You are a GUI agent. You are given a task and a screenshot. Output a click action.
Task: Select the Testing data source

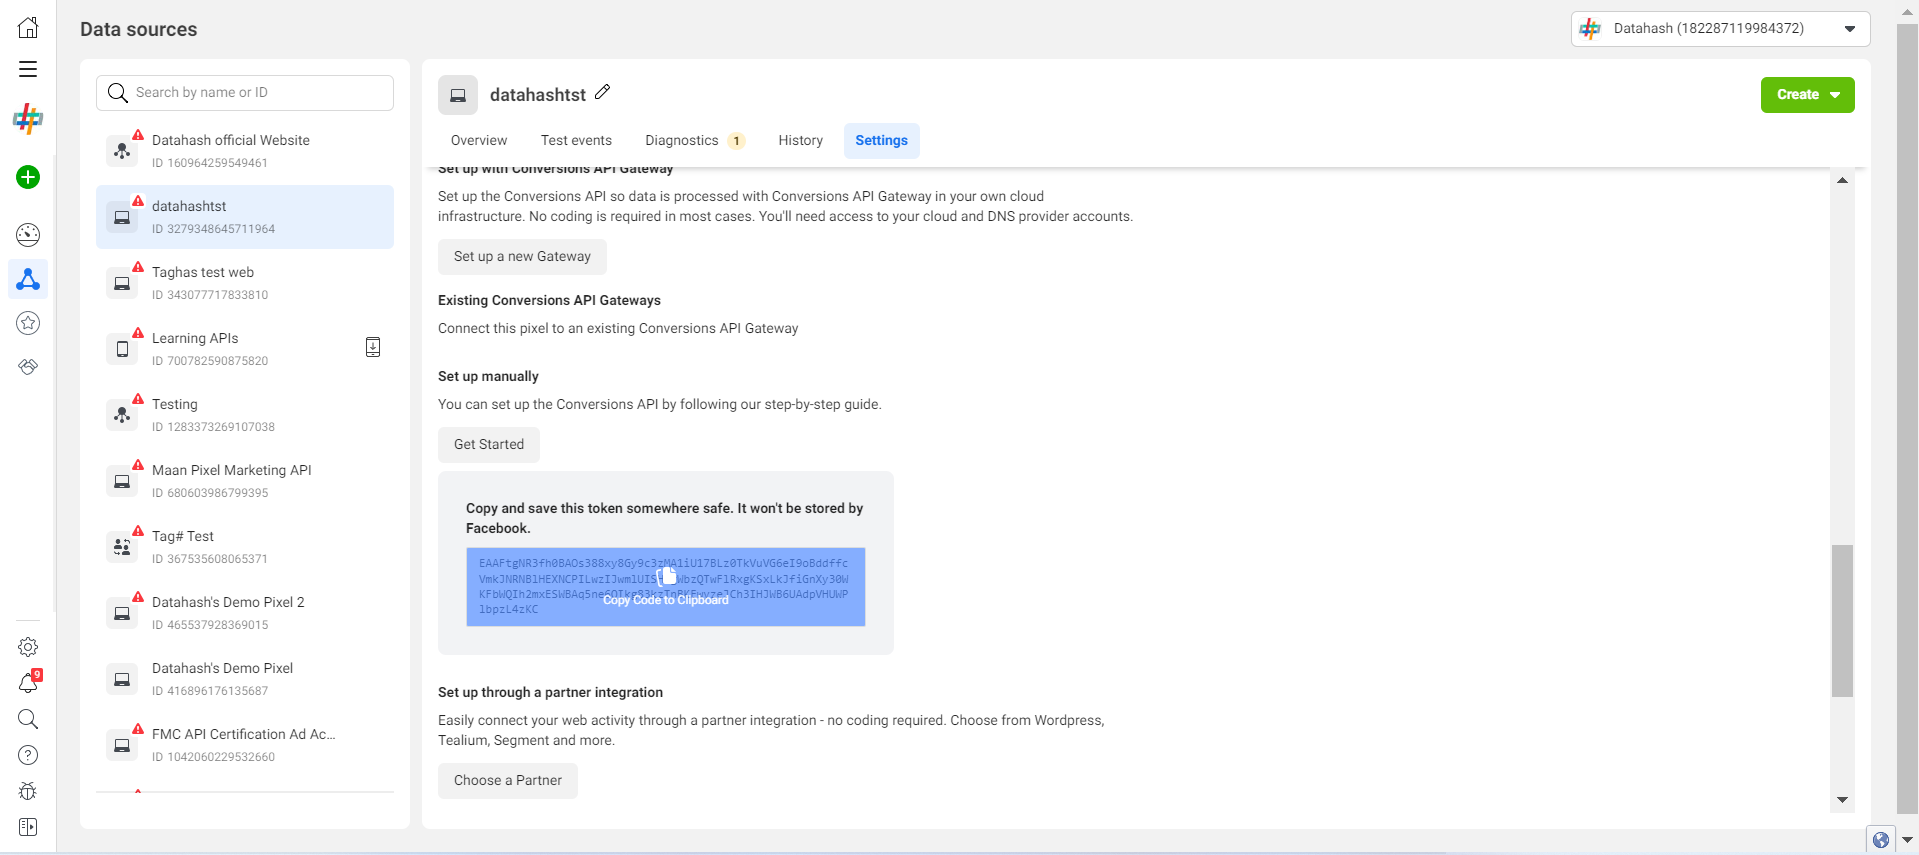[x=245, y=415]
